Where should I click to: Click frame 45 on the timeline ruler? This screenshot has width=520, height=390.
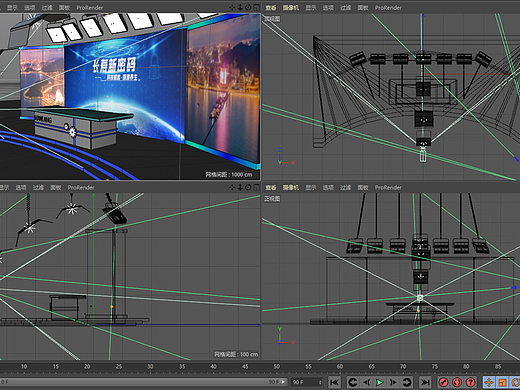pos(245,366)
